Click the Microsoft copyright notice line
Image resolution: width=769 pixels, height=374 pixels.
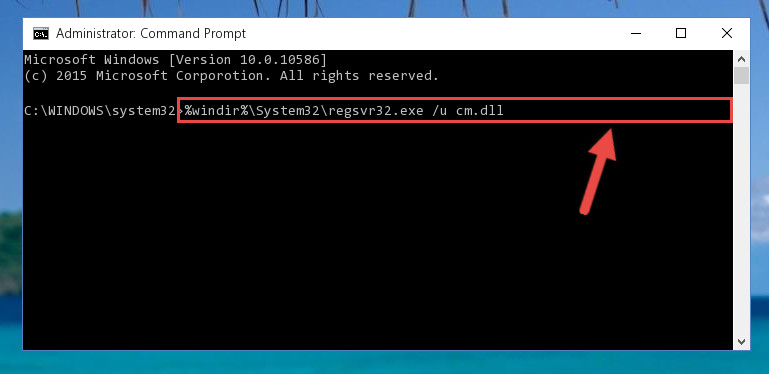[x=231, y=76]
